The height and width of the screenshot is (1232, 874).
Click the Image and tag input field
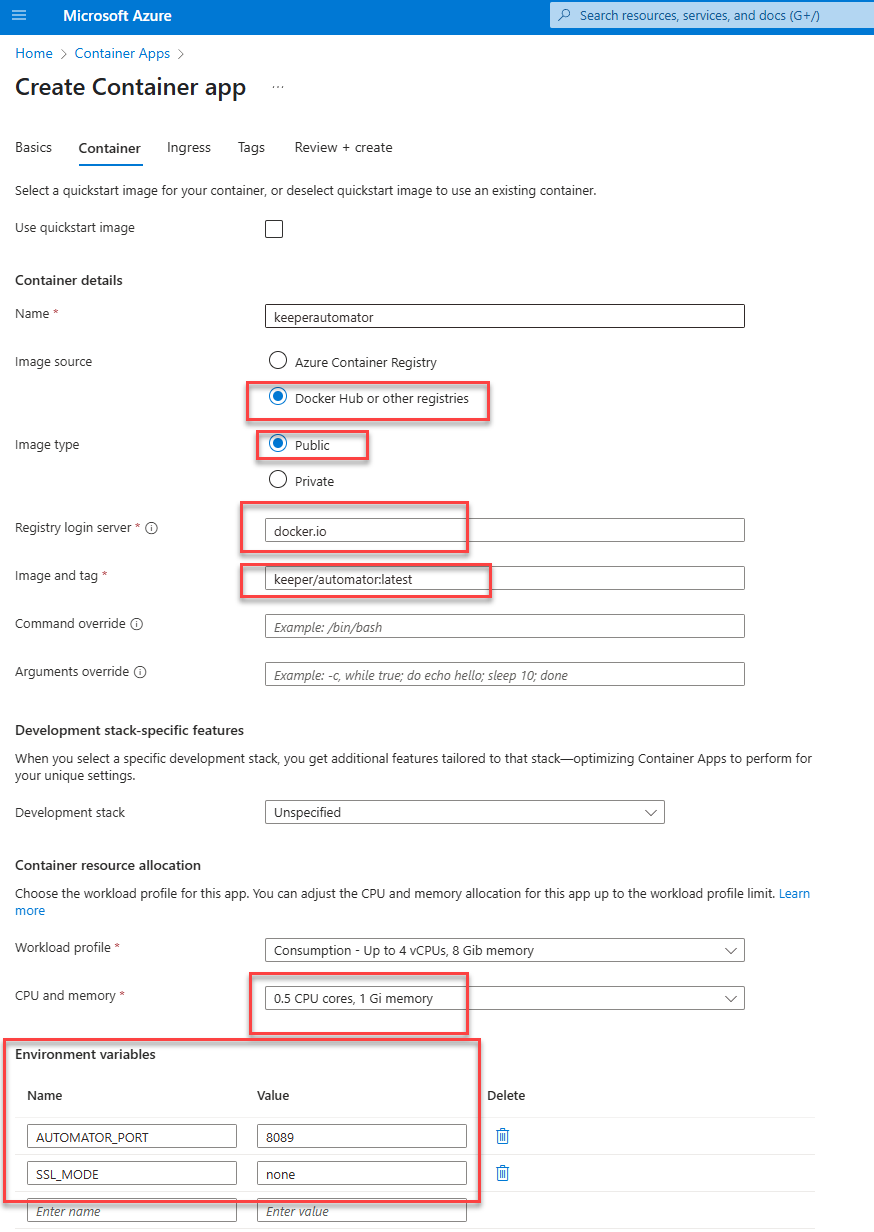click(x=504, y=578)
